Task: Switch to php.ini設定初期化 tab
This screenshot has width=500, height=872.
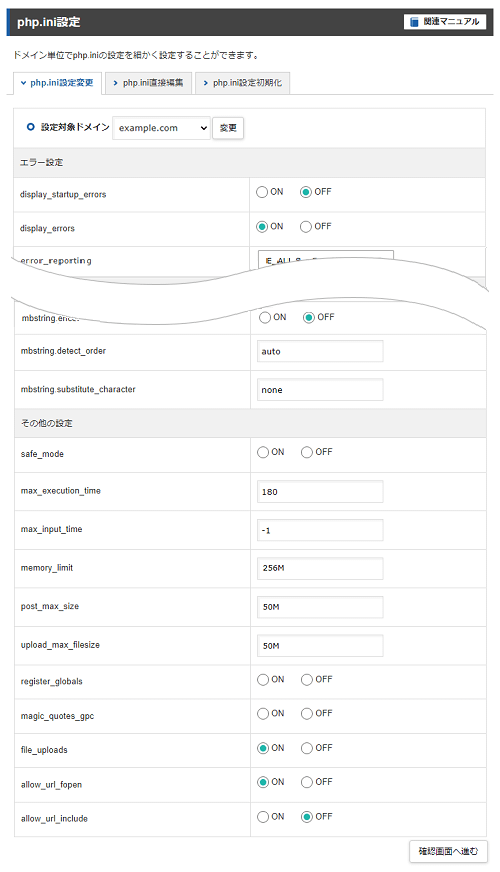Action: pyautogui.click(x=242, y=83)
